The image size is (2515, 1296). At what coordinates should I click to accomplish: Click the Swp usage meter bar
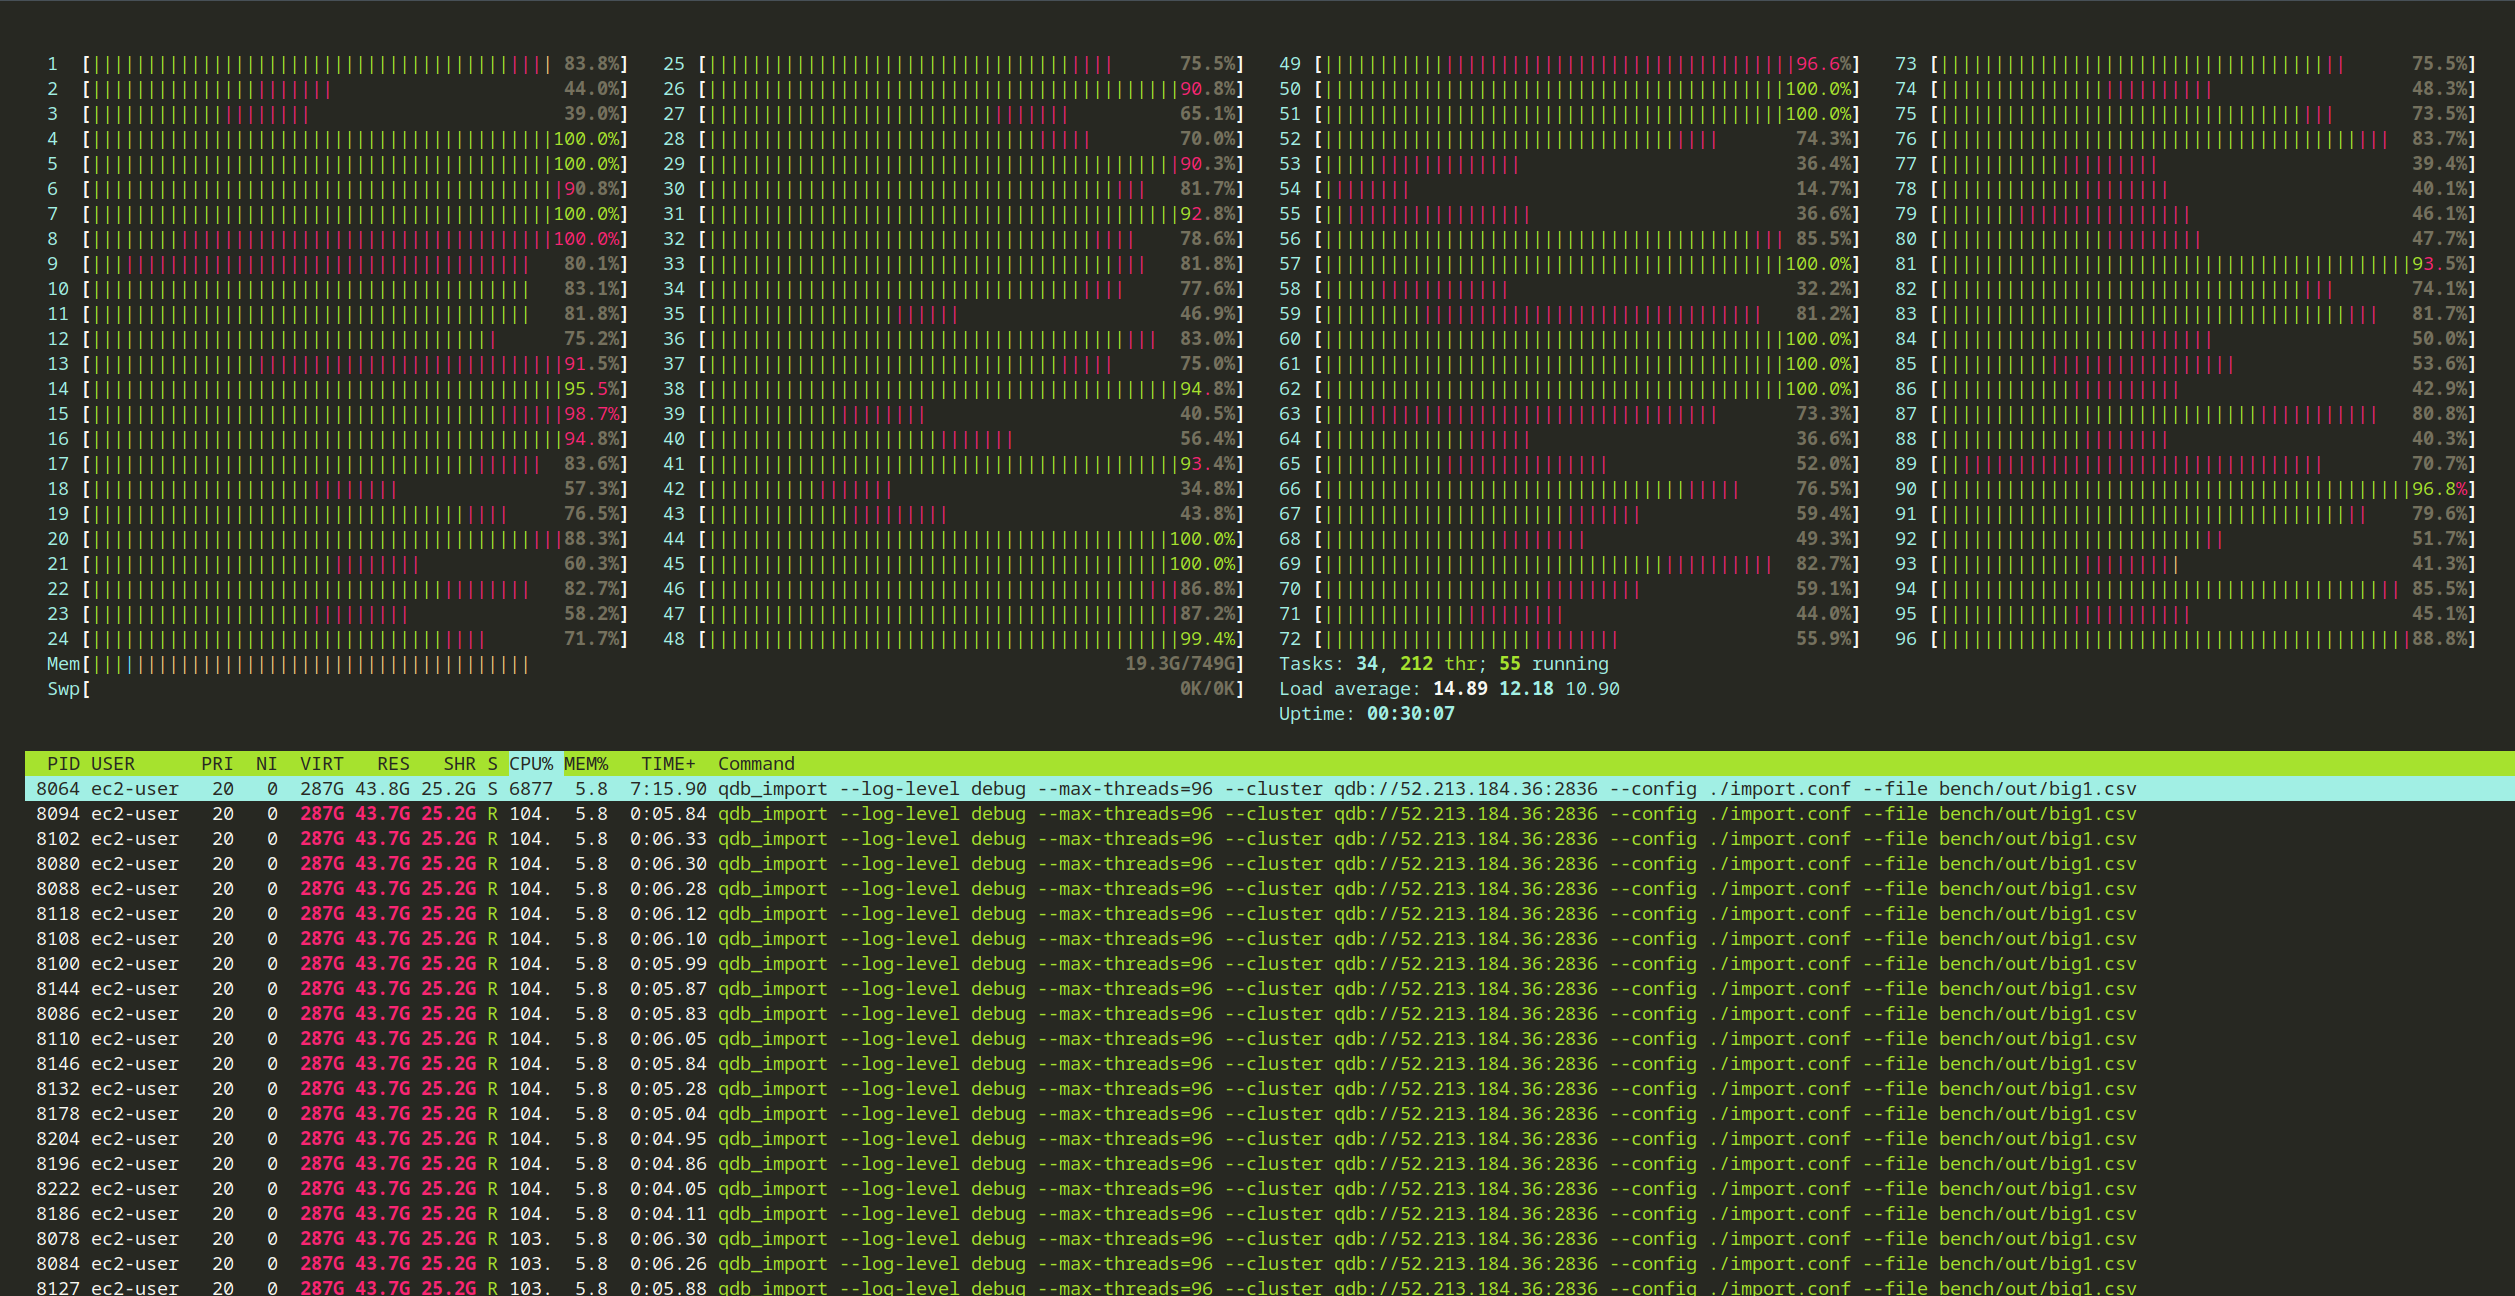(645, 689)
